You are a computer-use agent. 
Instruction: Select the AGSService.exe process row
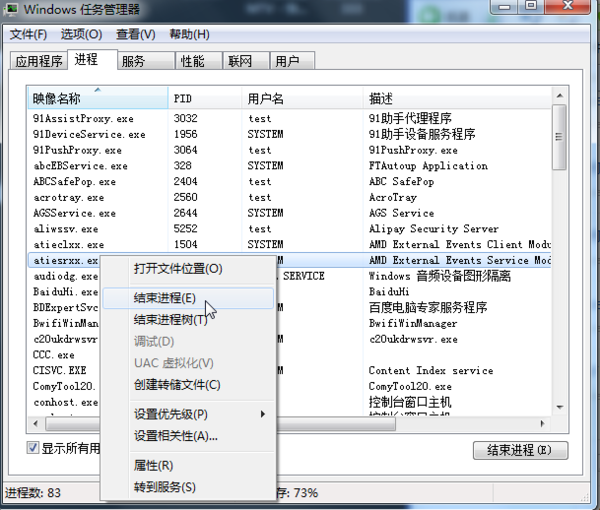tap(289, 213)
